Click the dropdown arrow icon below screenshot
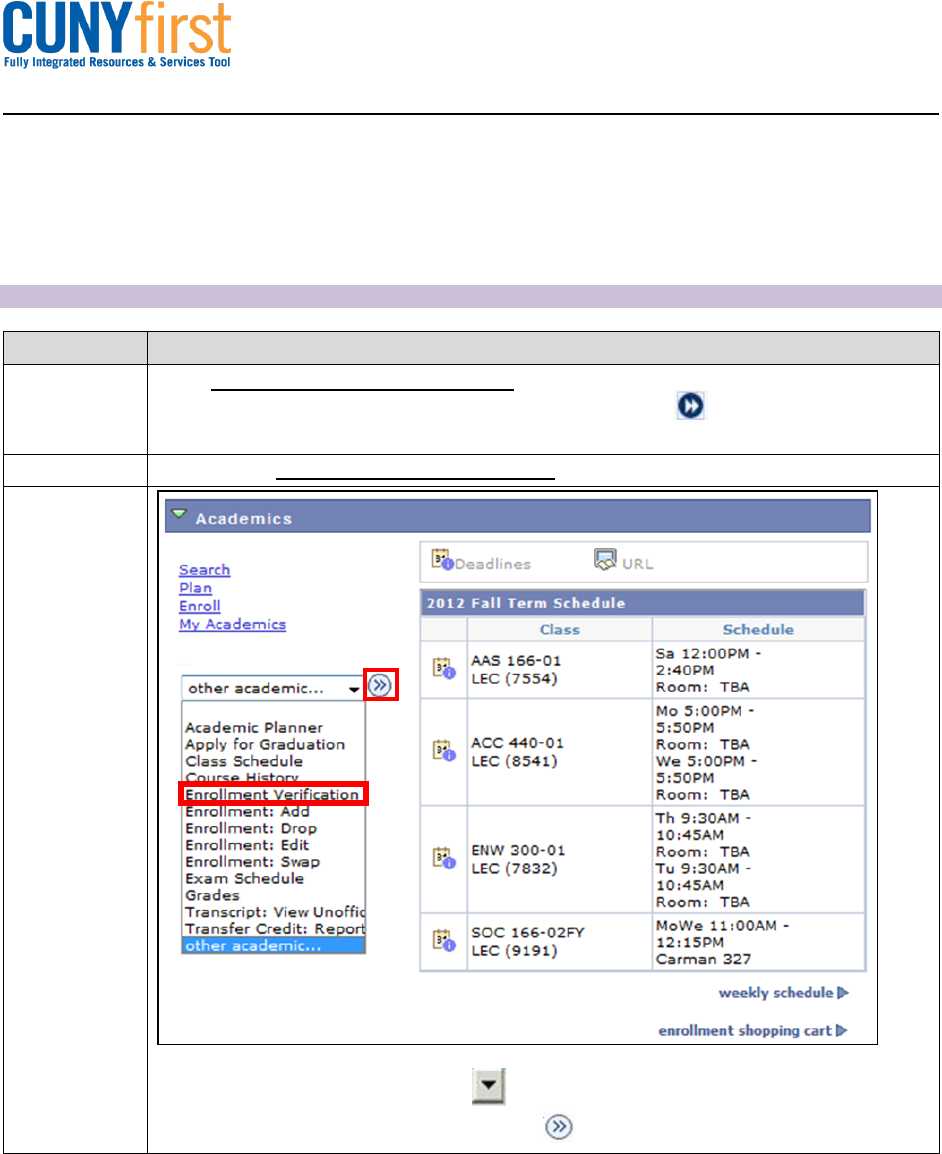 pyautogui.click(x=488, y=1086)
